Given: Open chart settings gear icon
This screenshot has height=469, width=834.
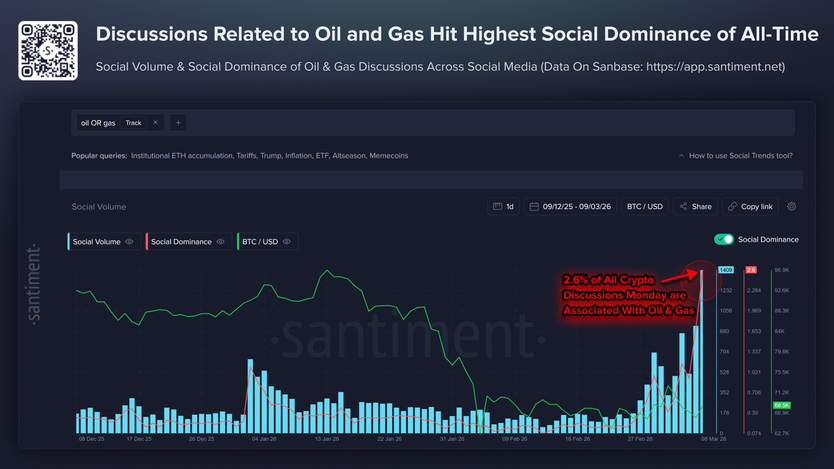Looking at the screenshot, I should pos(791,206).
